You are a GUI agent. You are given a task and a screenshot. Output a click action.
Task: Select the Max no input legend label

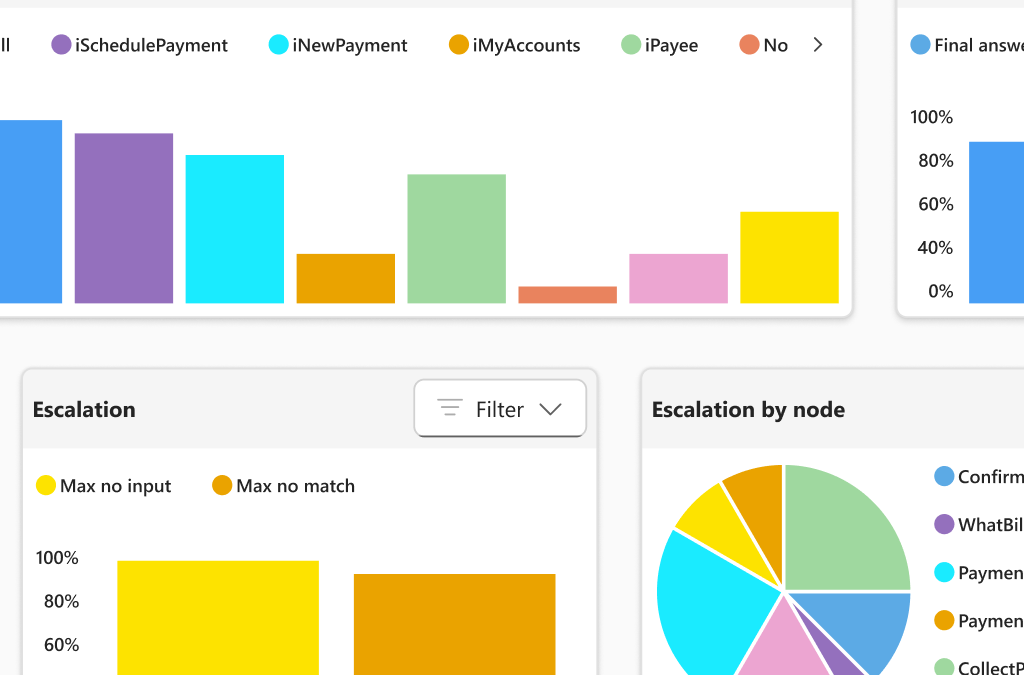[x=116, y=486]
